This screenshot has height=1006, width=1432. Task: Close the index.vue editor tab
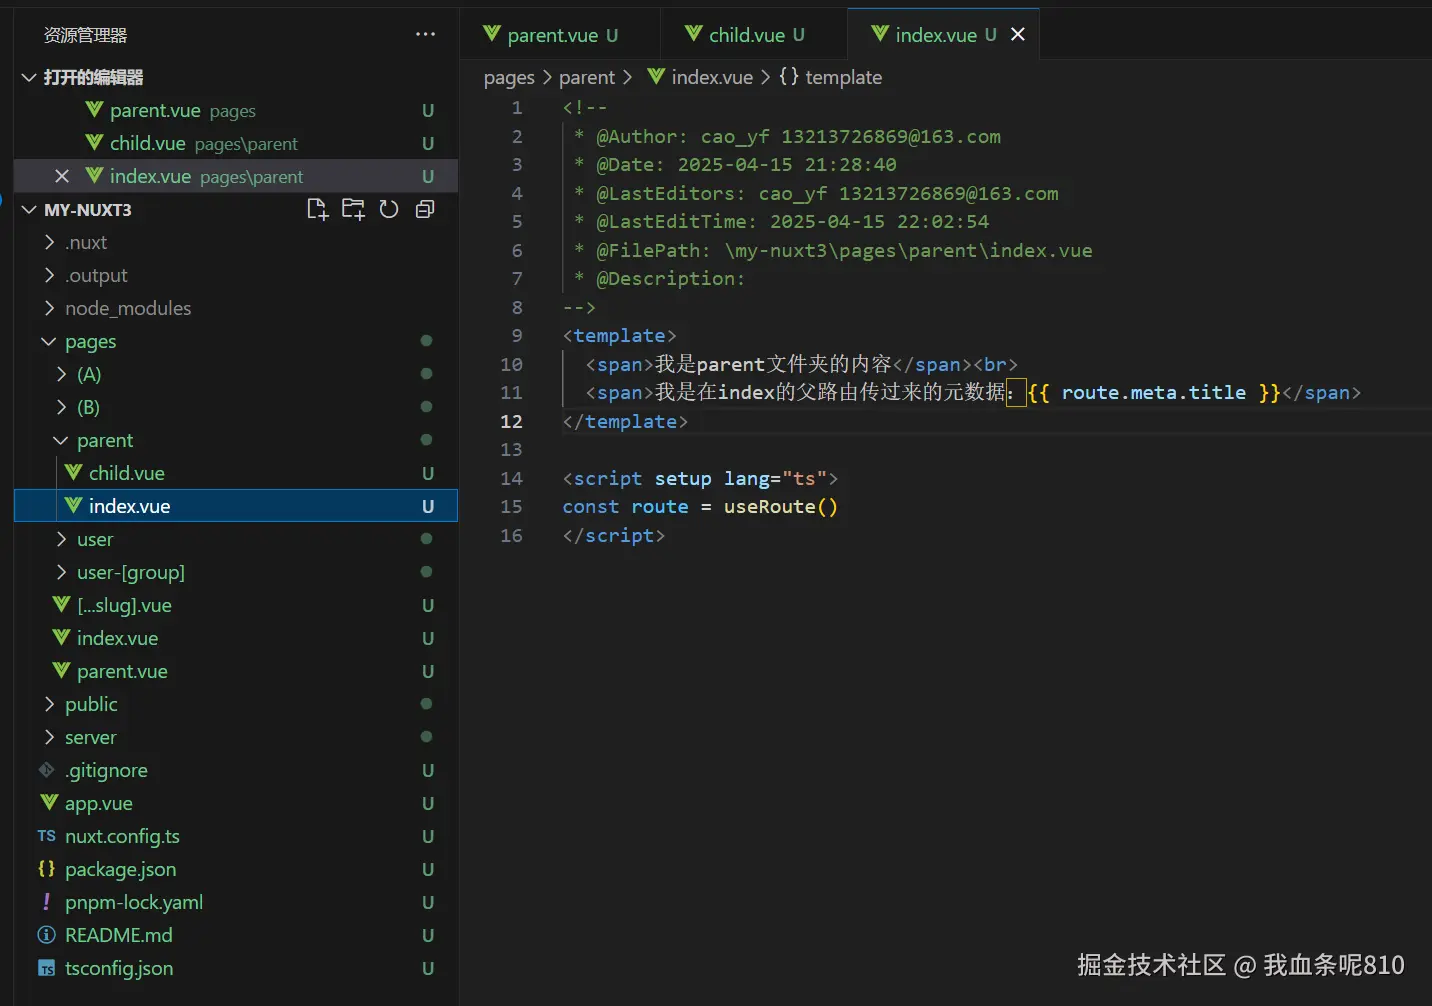[x=1018, y=34]
